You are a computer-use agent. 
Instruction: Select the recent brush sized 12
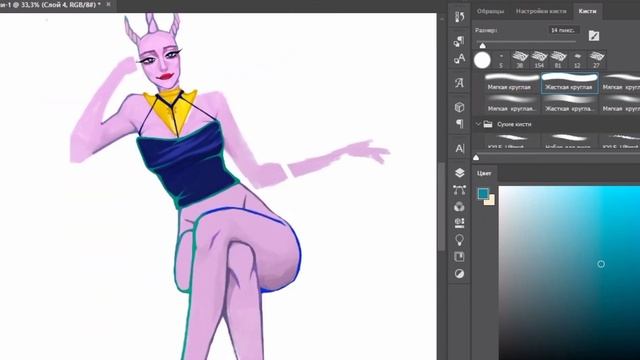tap(577, 60)
